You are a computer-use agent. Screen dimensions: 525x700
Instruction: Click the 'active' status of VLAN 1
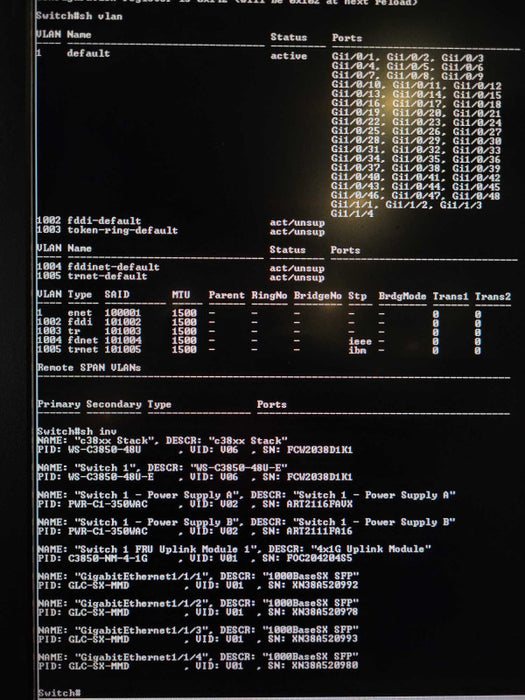[288, 56]
